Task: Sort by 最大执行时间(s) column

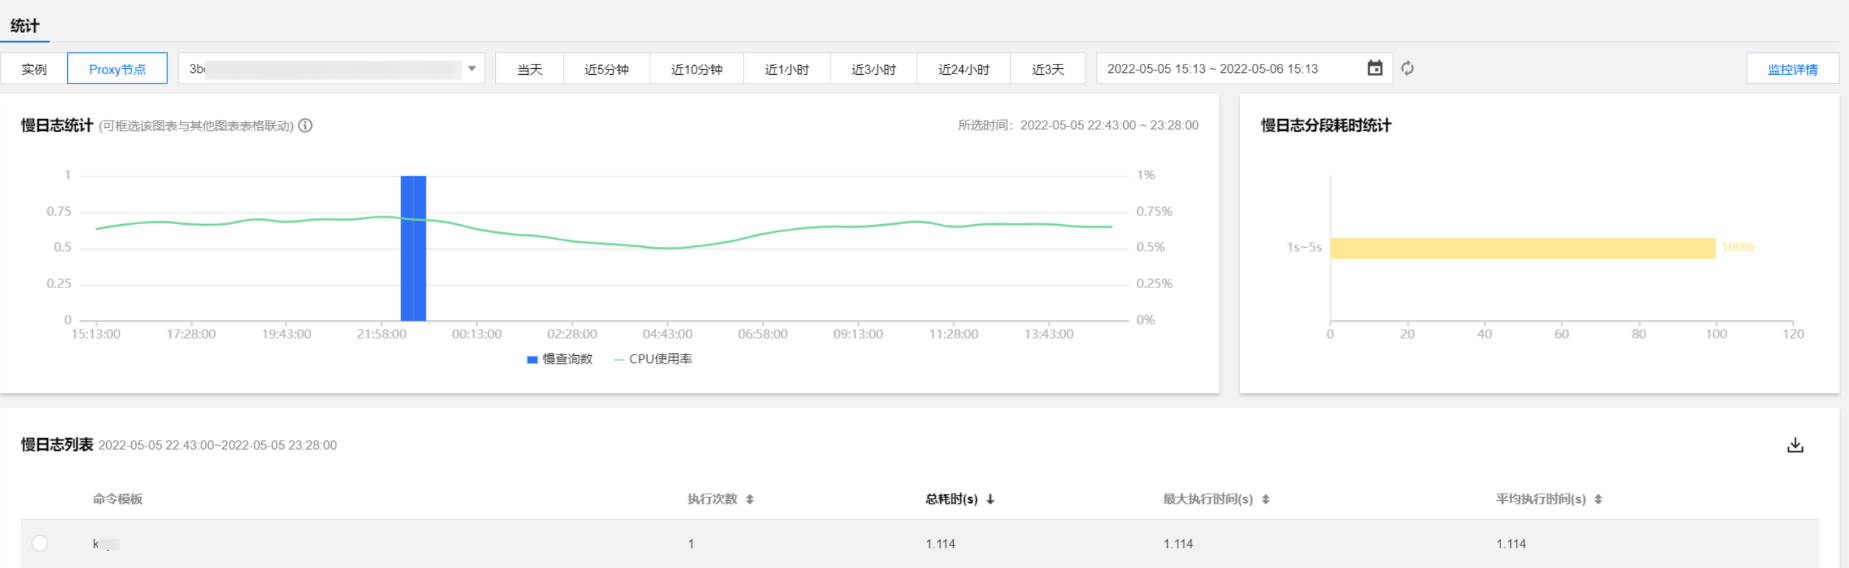Action: click(1265, 499)
